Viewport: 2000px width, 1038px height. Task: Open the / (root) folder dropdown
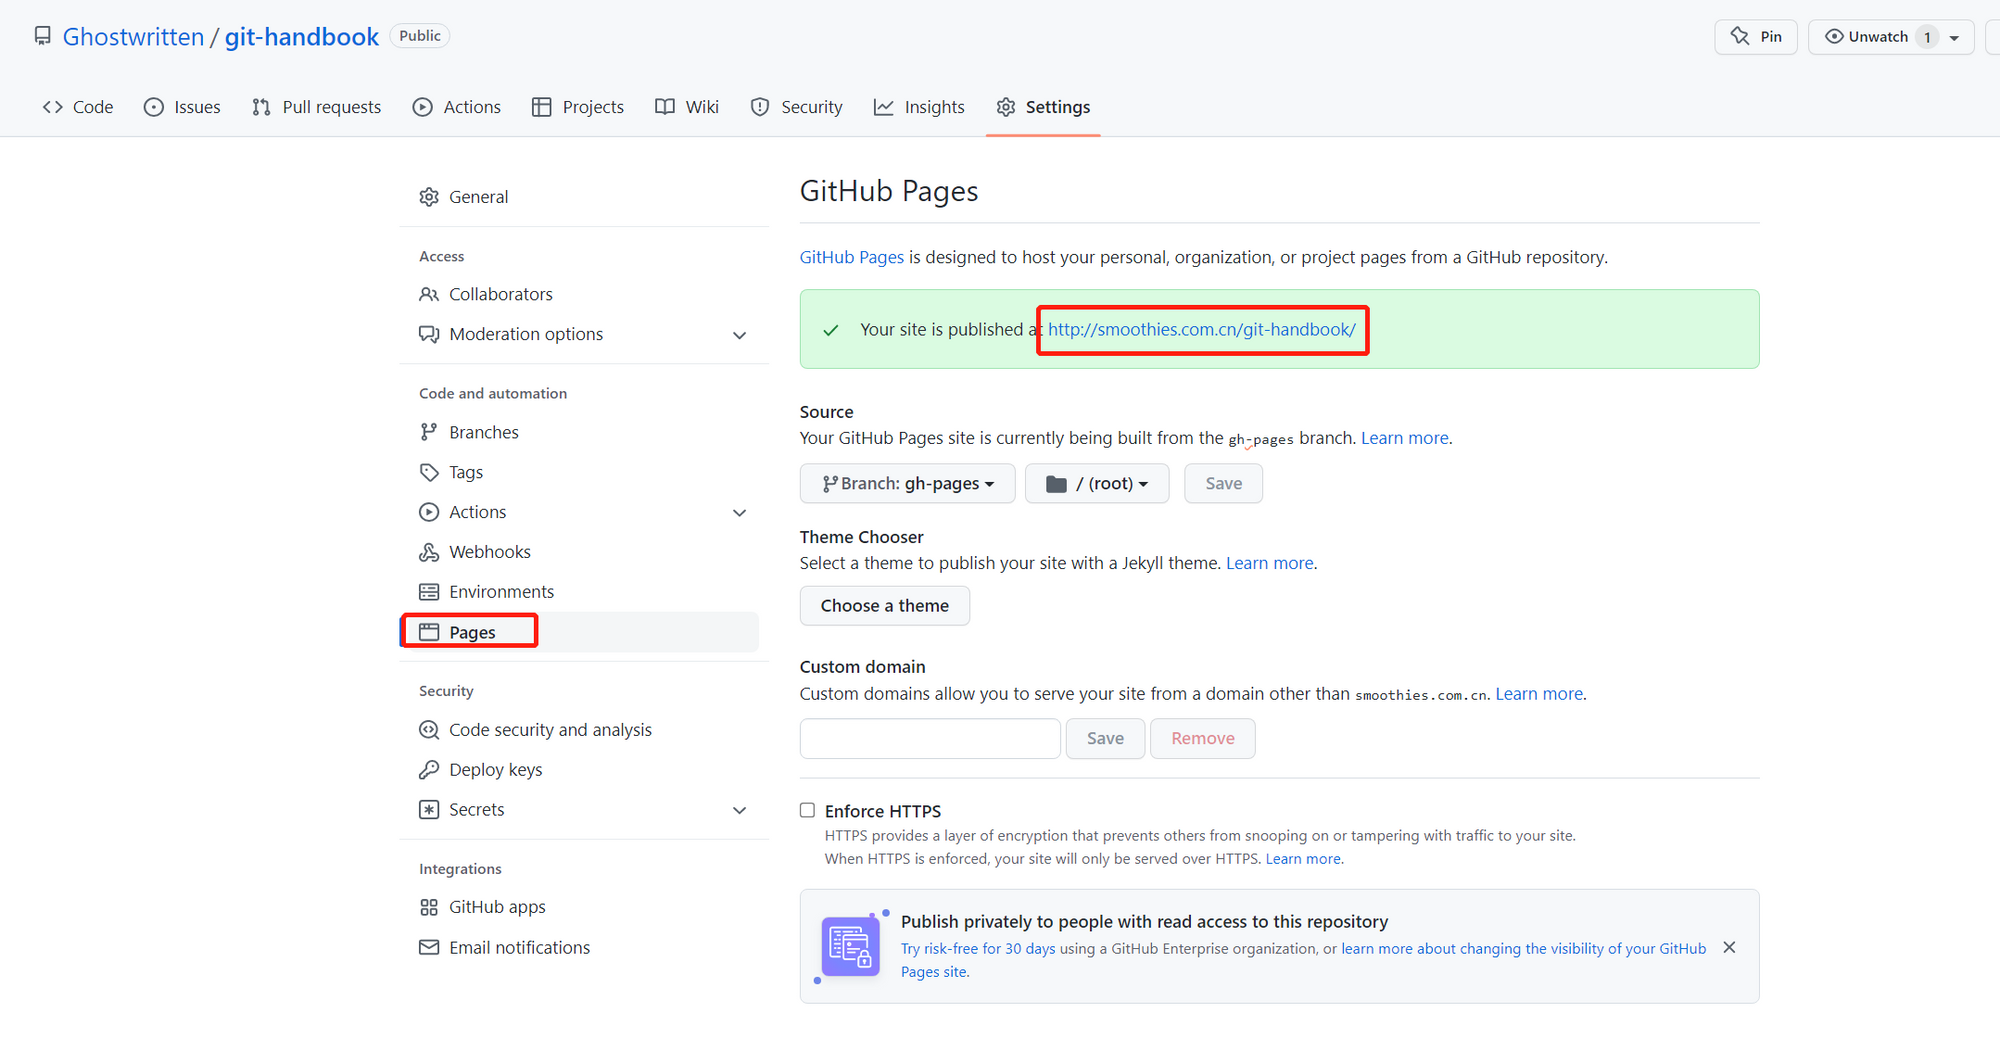(1097, 484)
